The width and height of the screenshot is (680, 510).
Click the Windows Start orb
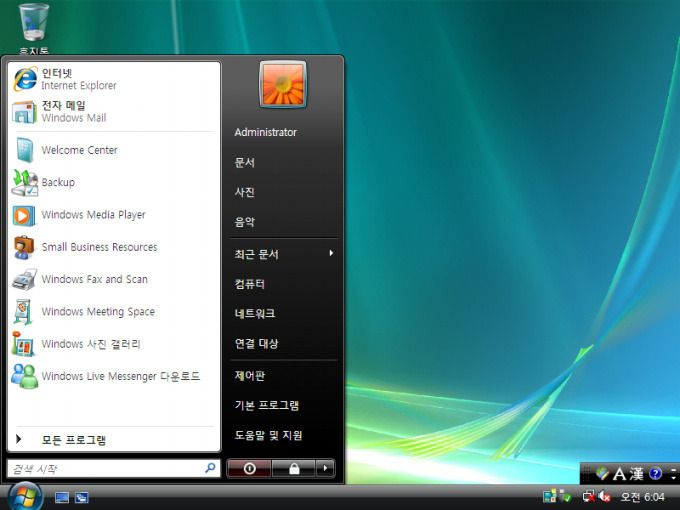[25, 497]
